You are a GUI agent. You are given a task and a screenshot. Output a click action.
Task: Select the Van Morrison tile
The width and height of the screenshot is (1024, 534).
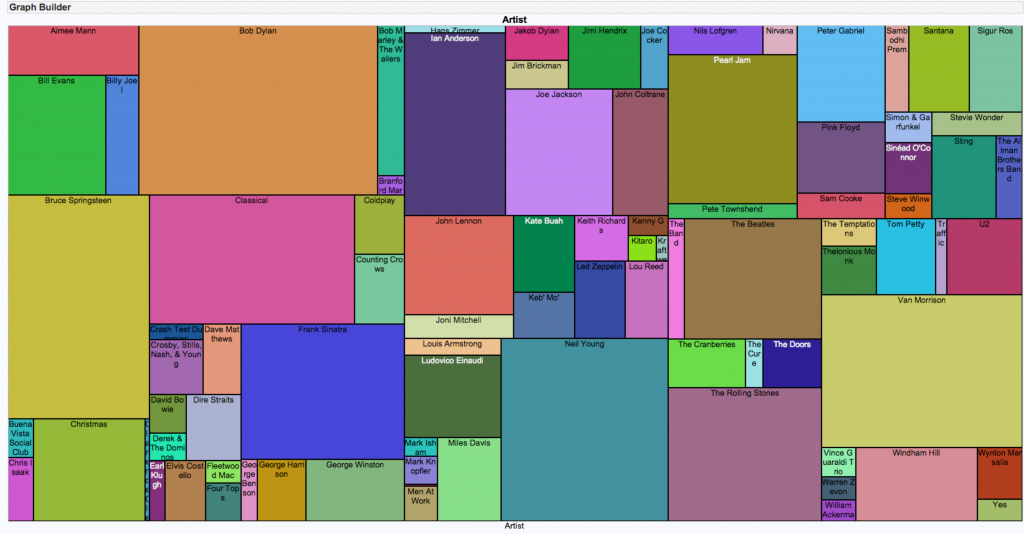[x=921, y=371]
